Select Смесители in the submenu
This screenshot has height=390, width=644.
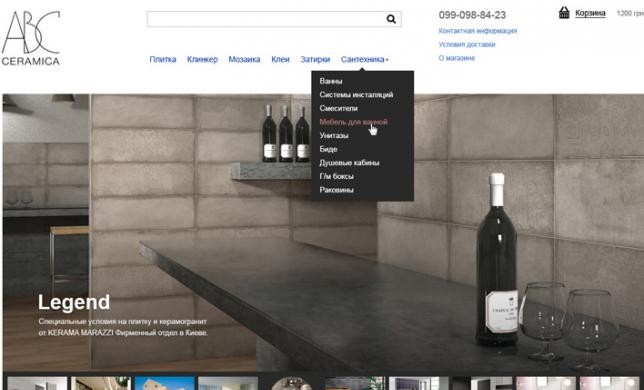point(338,108)
